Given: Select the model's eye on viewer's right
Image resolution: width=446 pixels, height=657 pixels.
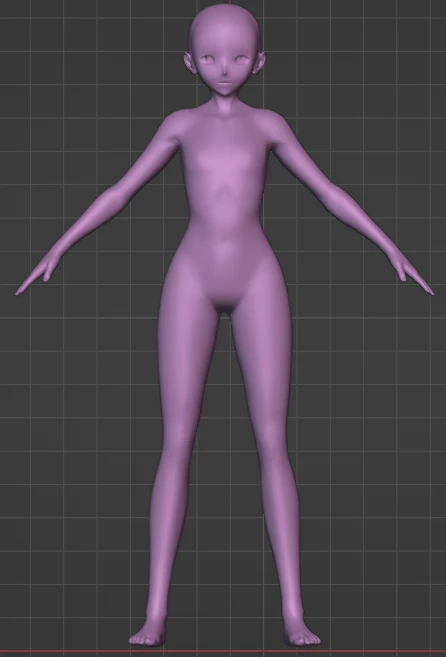Looking at the screenshot, I should (x=241, y=60).
